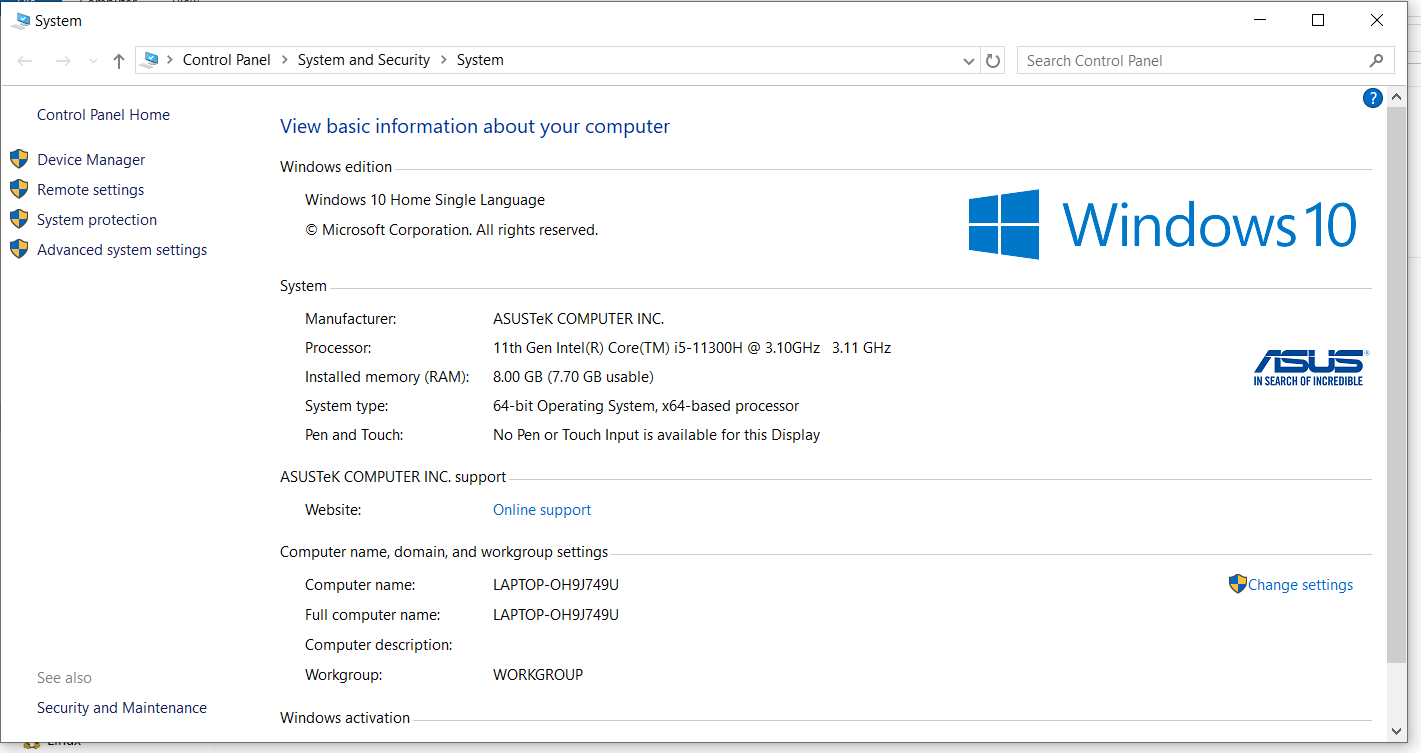The height and width of the screenshot is (753, 1421).
Task: Go to System and Security breadcrumb
Action: pyautogui.click(x=364, y=60)
